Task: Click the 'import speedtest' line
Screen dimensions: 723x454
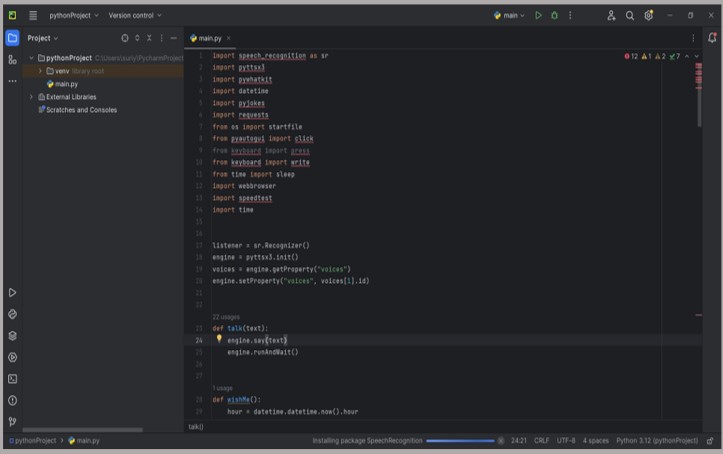Action: (x=242, y=198)
